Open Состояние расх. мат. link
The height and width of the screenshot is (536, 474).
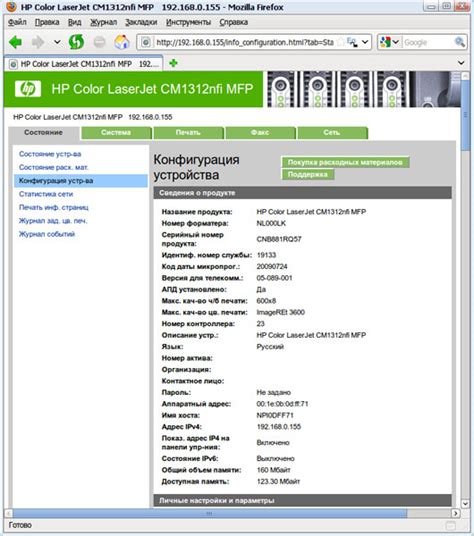coord(54,168)
